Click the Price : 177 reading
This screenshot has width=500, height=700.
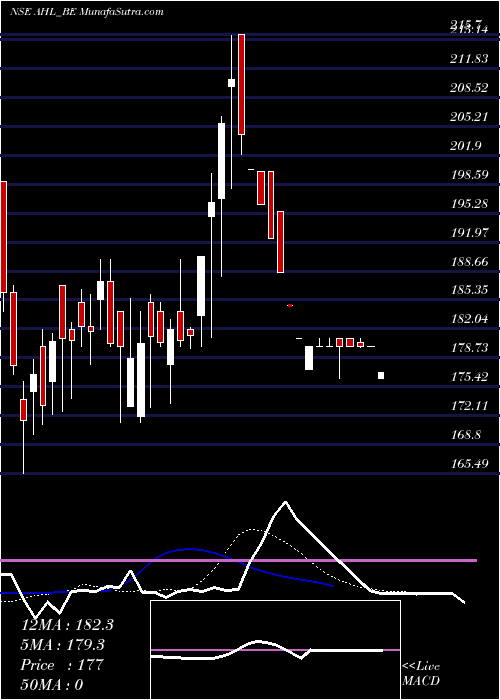pyautogui.click(x=62, y=665)
